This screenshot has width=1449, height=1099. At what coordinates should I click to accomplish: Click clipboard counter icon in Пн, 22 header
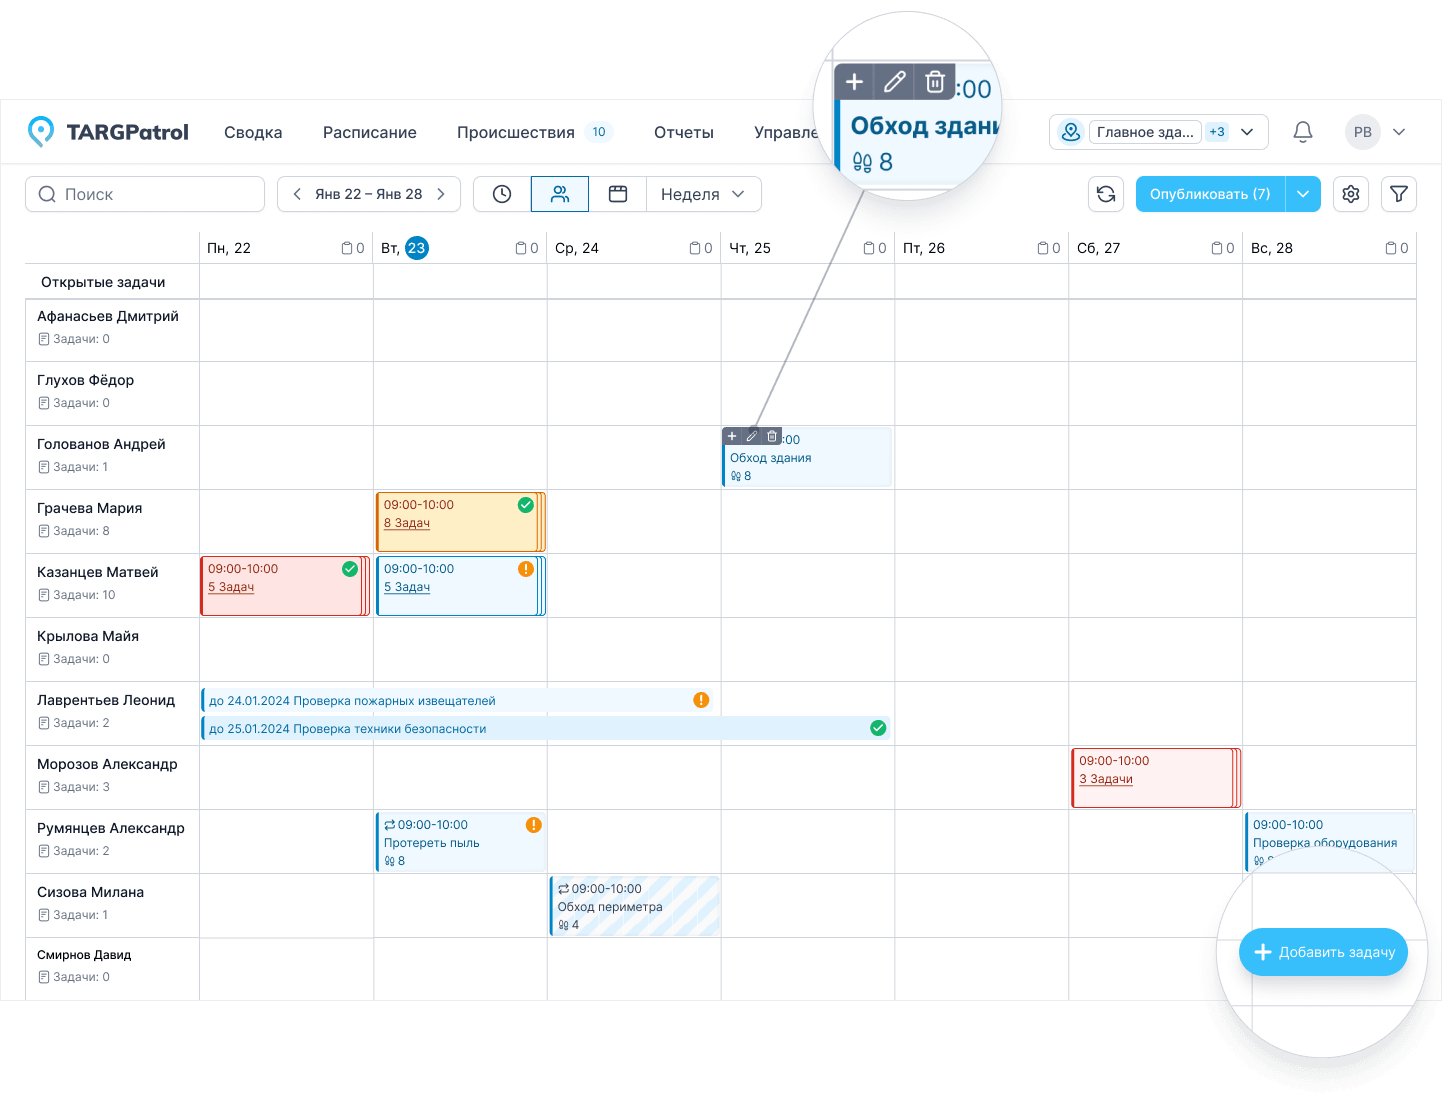click(347, 248)
